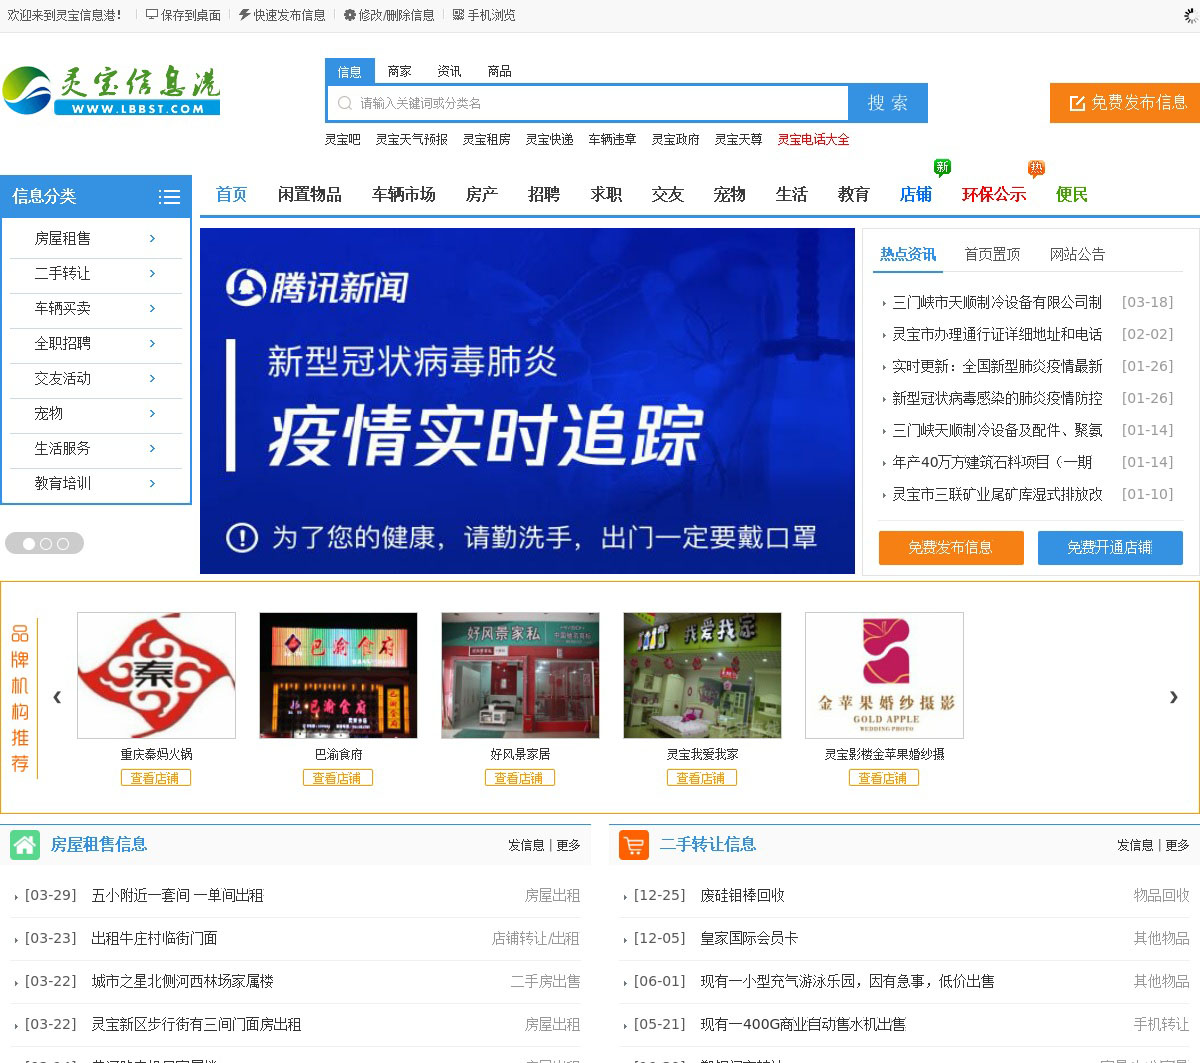Click the theme icon at top right corner
This screenshot has height=1063, width=1200.
(x=1190, y=16)
